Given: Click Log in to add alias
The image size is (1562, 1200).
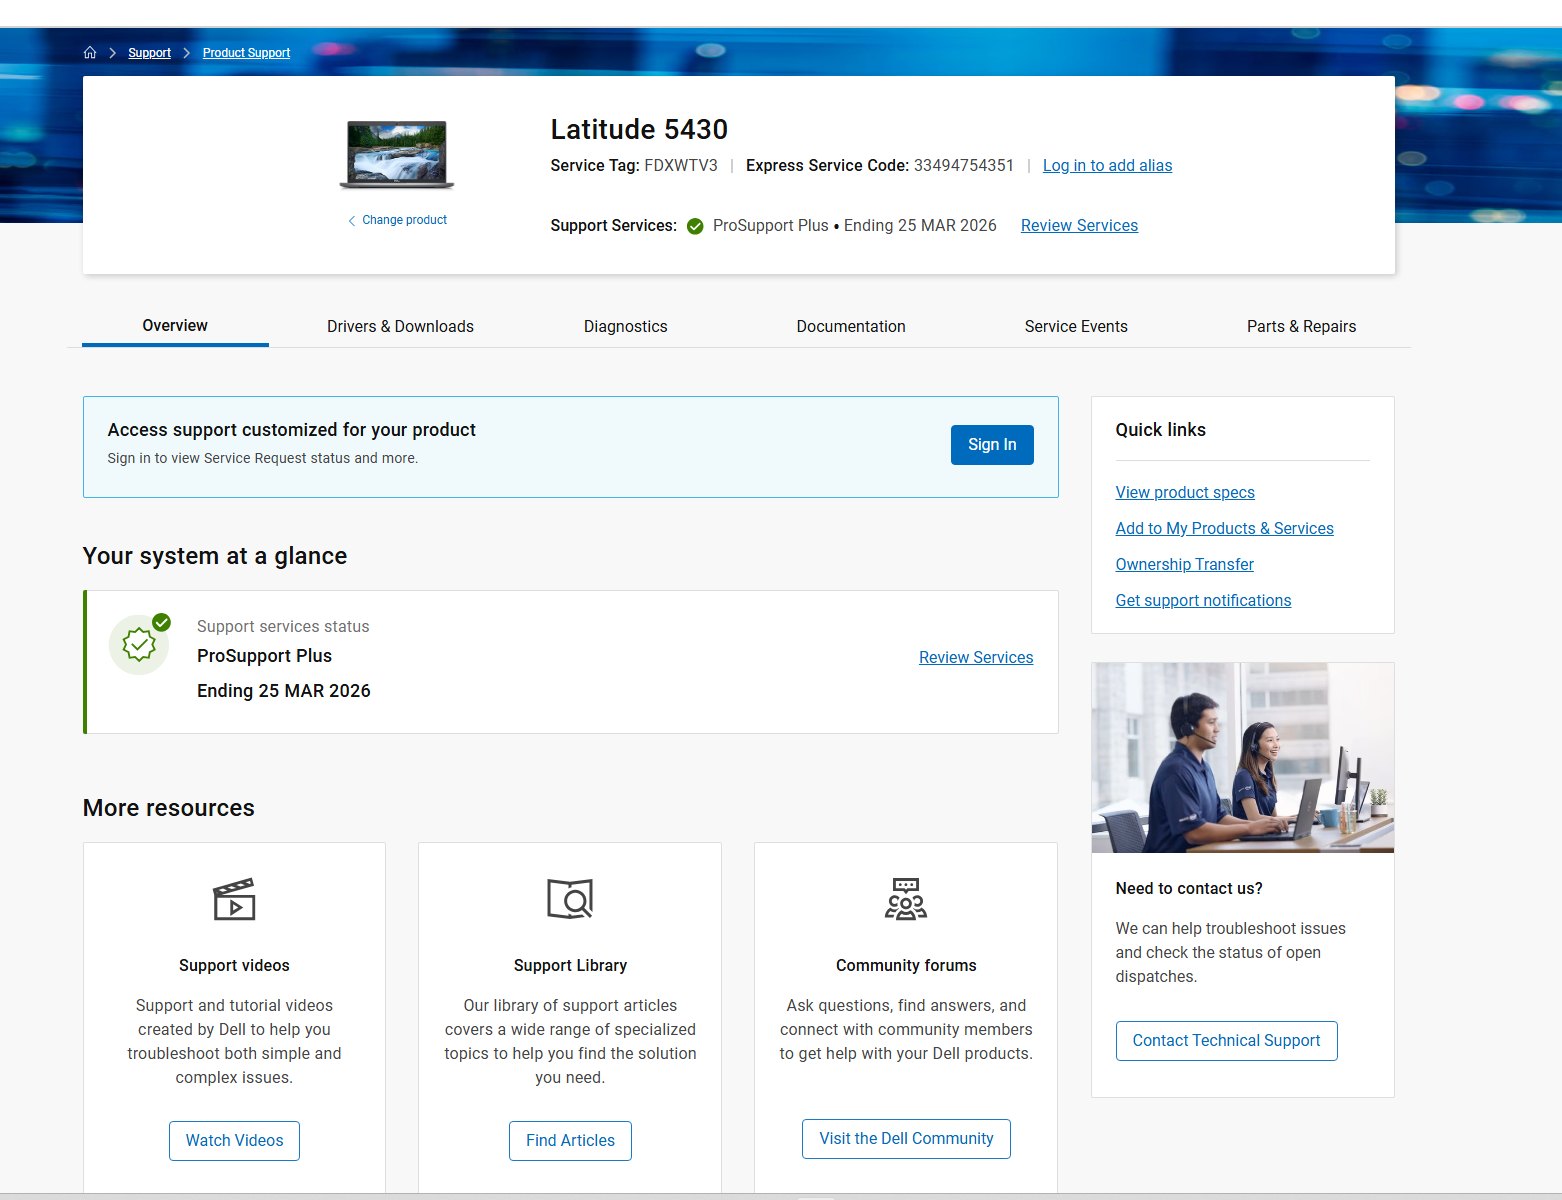Looking at the screenshot, I should tap(1107, 166).
